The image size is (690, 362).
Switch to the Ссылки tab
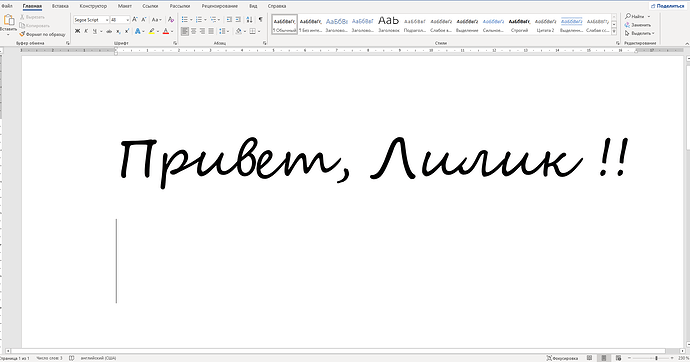tap(150, 6)
